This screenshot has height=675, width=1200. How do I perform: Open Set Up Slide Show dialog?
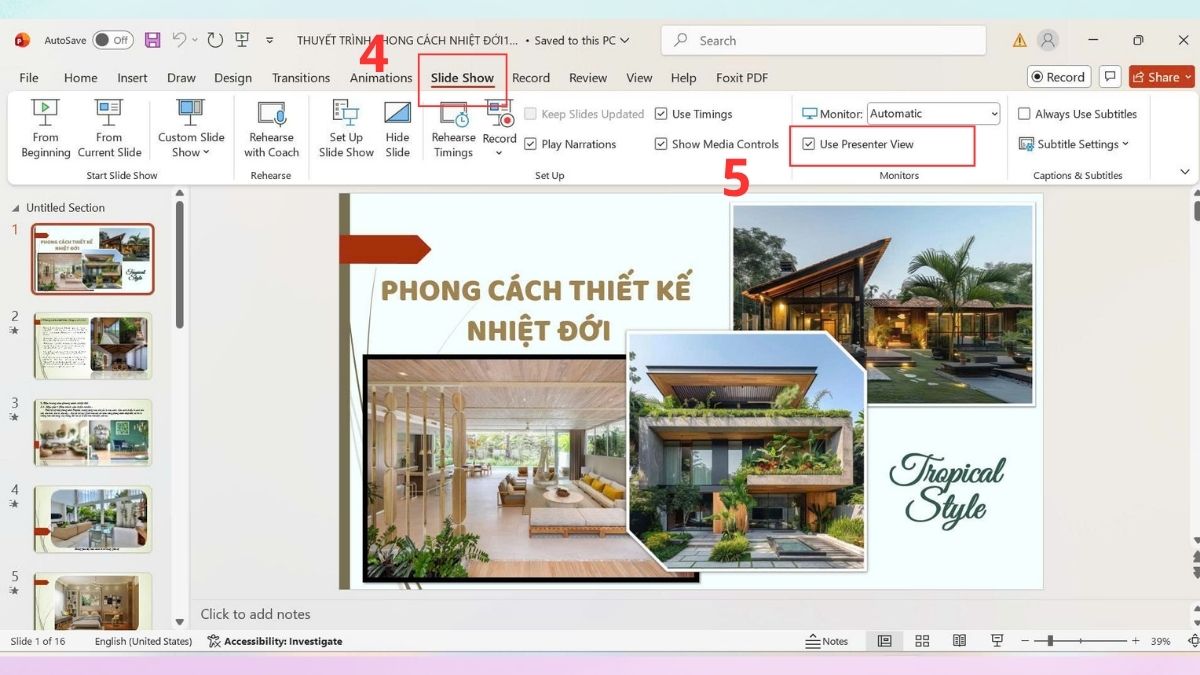pyautogui.click(x=346, y=129)
